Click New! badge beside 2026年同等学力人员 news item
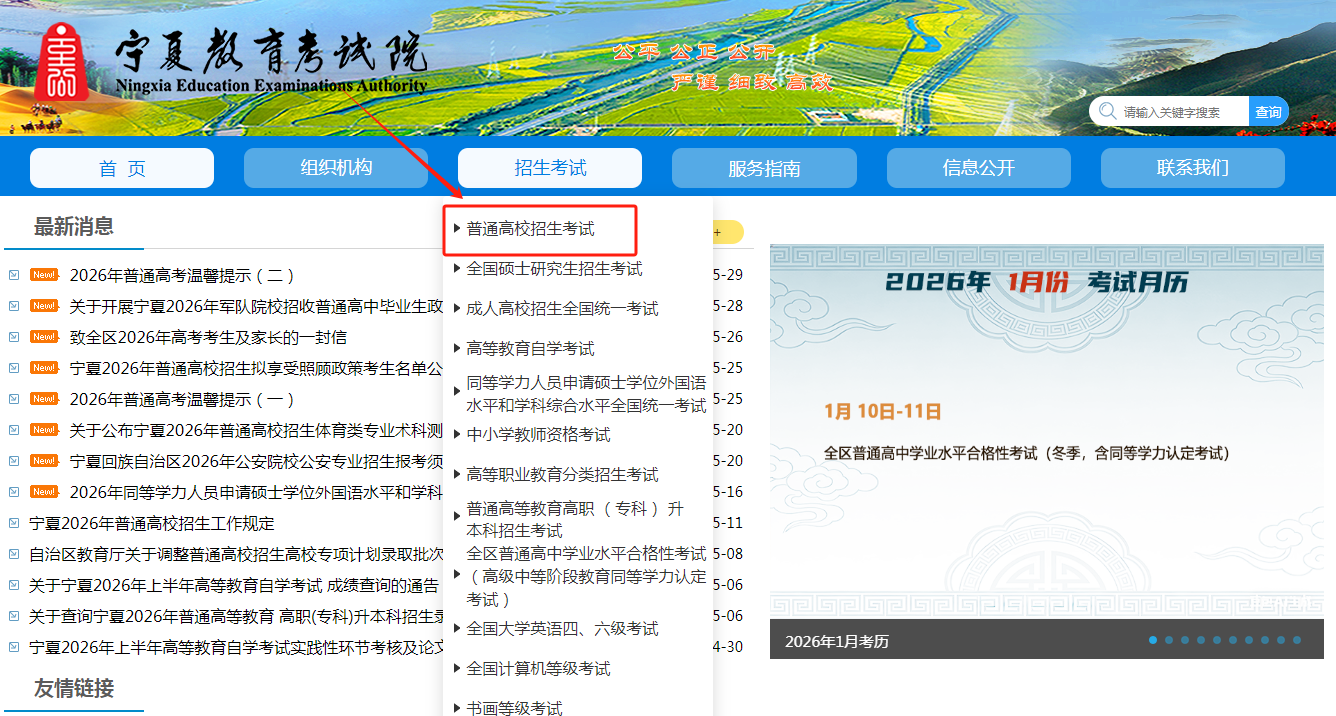Image resolution: width=1336 pixels, height=716 pixels. 44,492
